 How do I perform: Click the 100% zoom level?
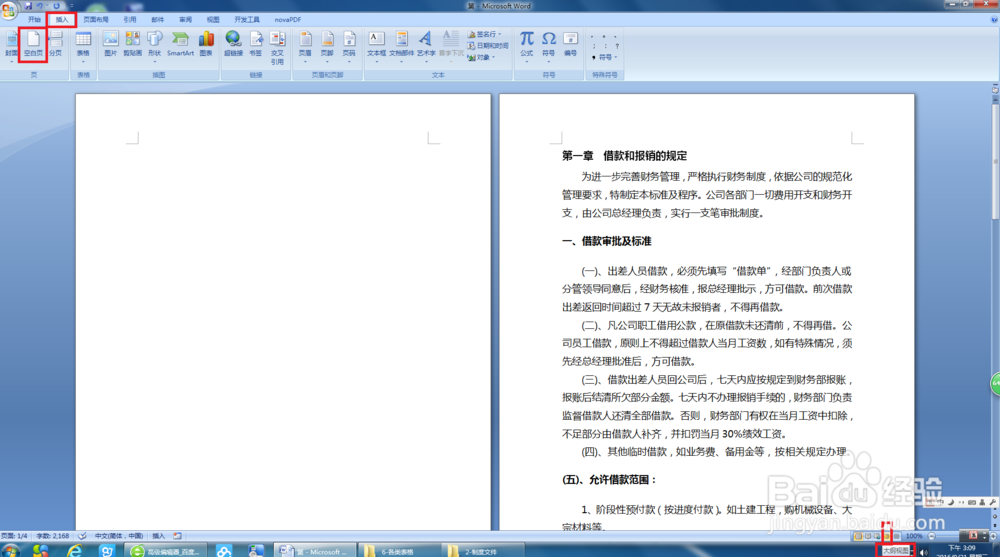914,537
